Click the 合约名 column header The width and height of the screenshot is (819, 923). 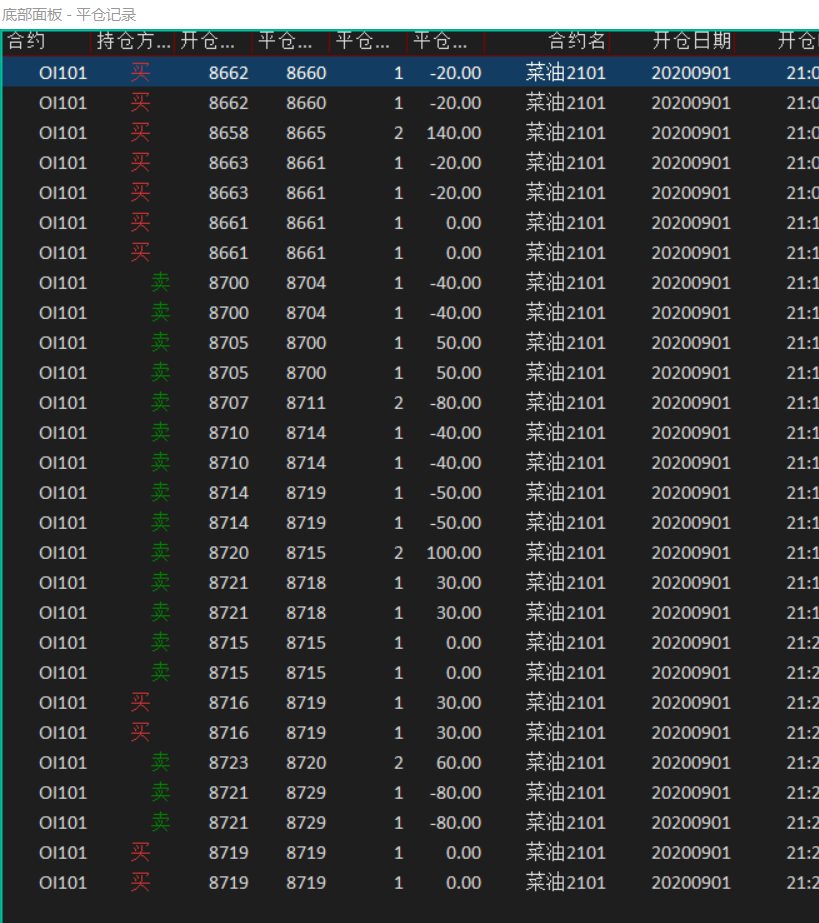click(x=576, y=41)
